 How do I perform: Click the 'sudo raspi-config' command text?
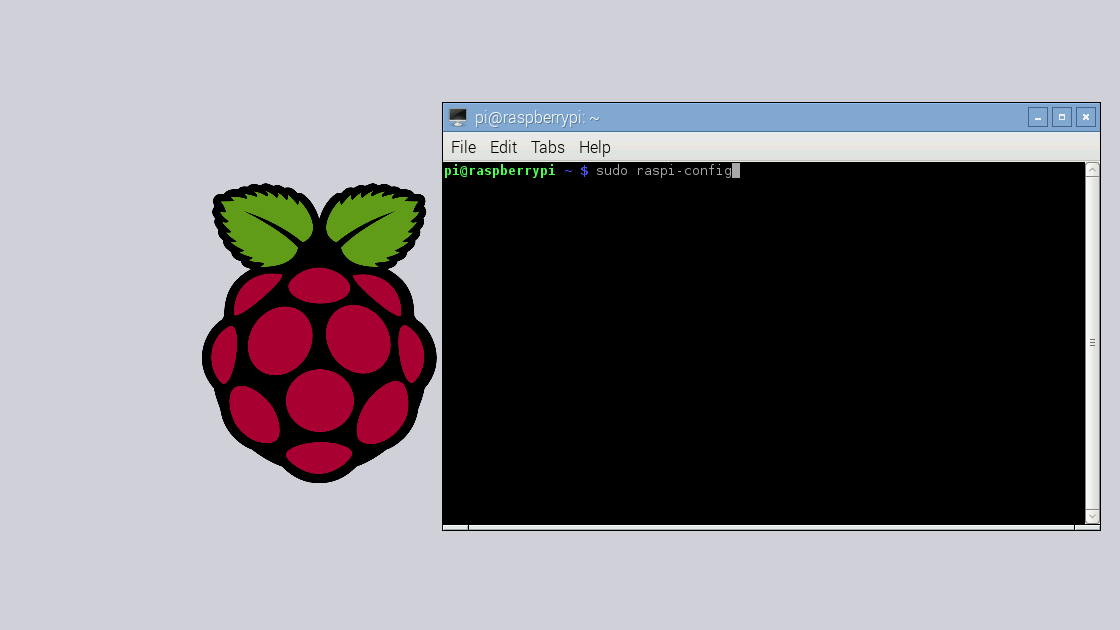tap(664, 171)
